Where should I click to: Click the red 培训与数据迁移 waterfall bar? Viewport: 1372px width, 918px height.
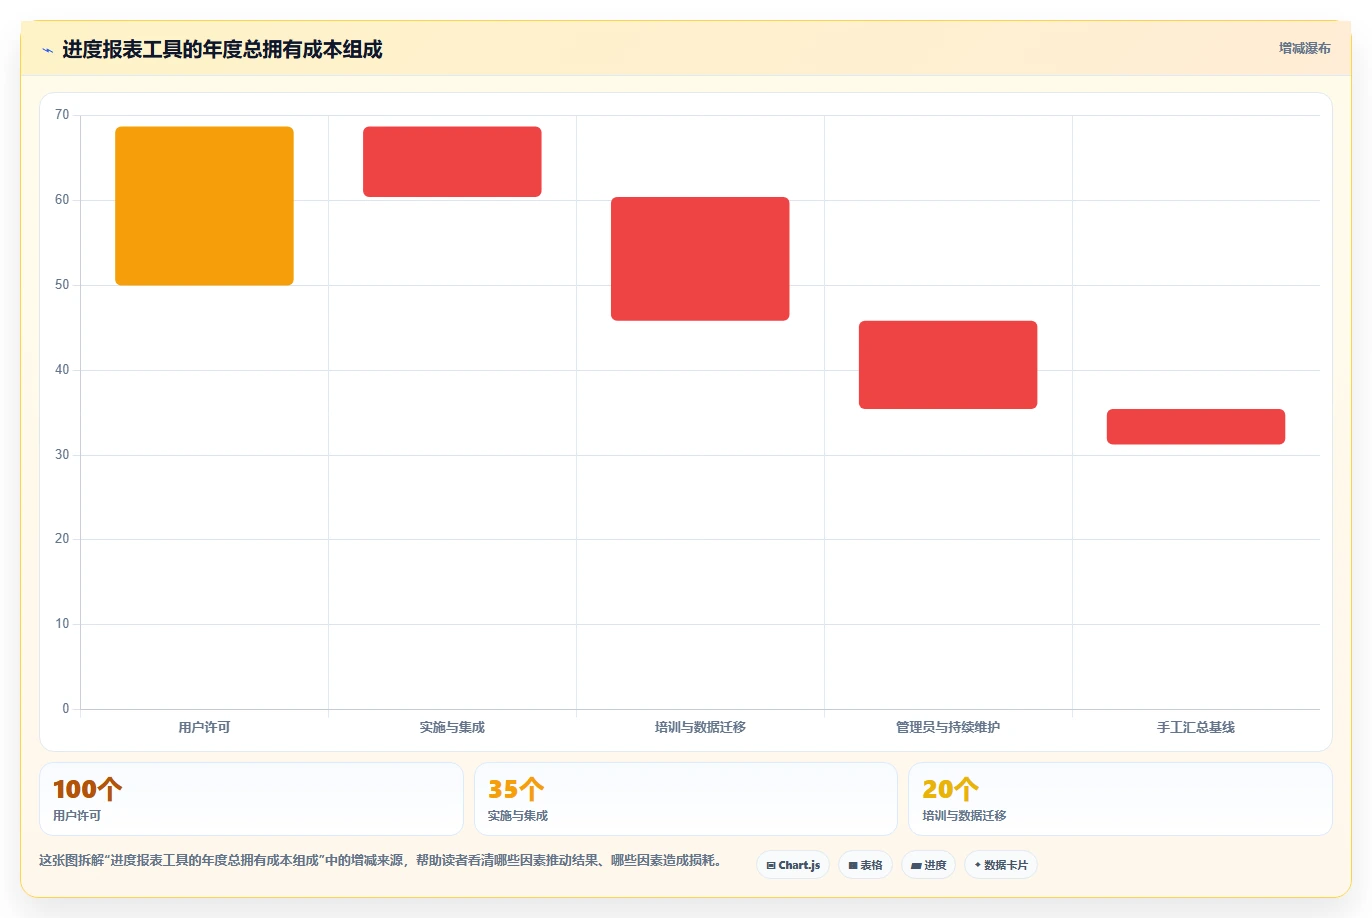click(700, 259)
